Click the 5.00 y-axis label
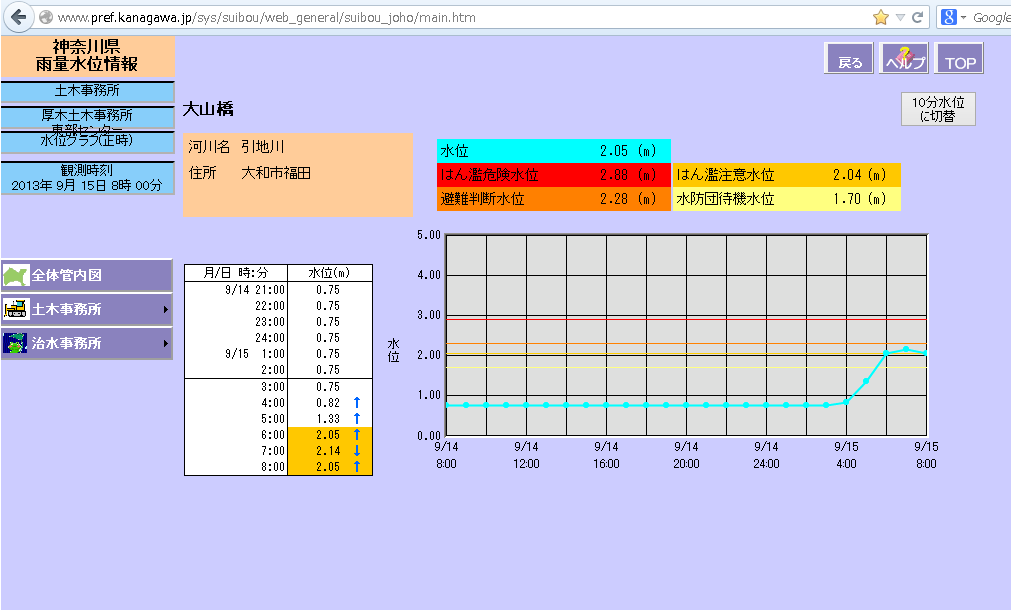 (x=429, y=235)
